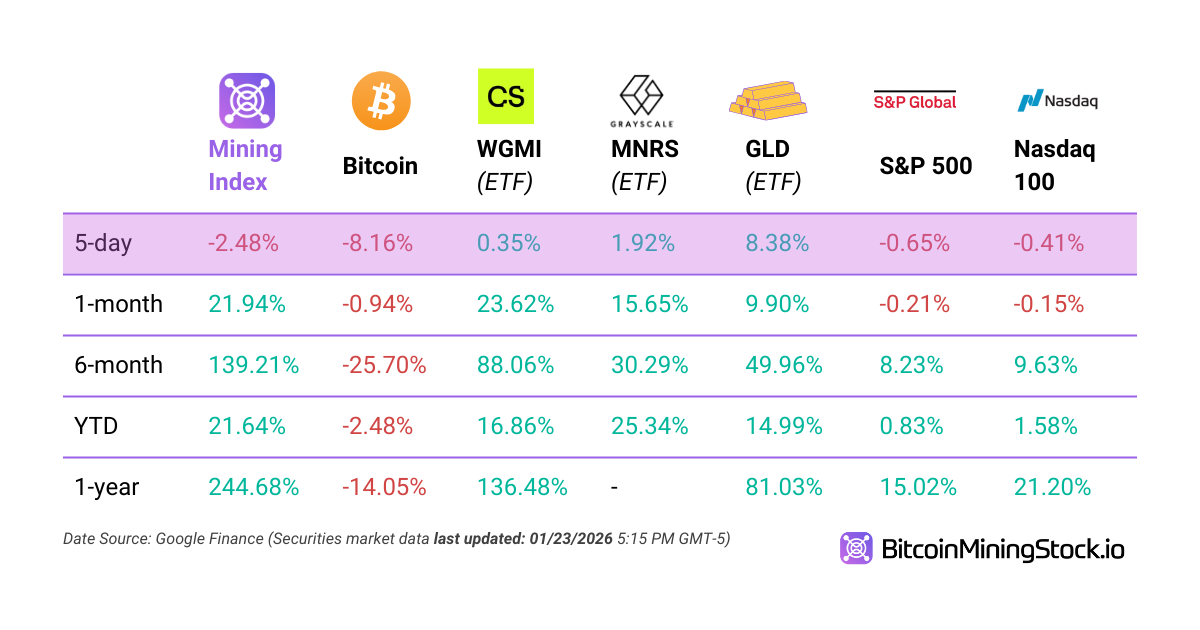1200x630 pixels.
Task: Click the BitcoinMiningStock.io text link
Action: (1002, 549)
